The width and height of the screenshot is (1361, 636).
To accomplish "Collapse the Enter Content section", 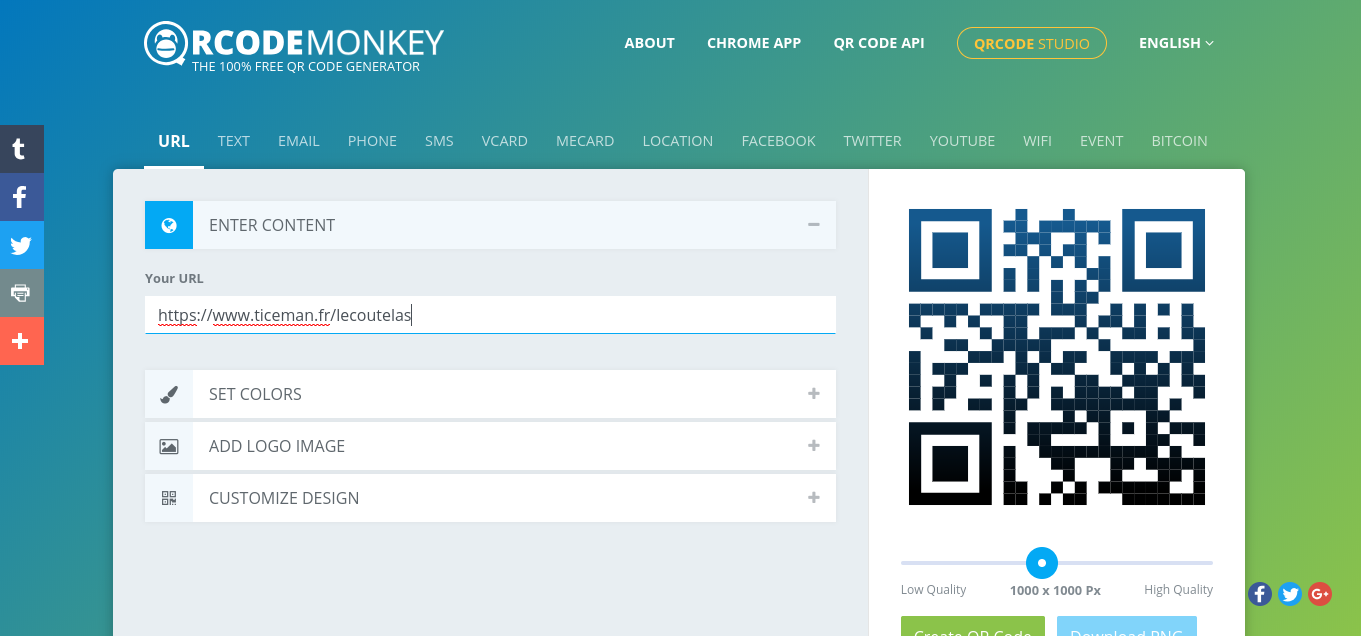I will pyautogui.click(x=814, y=225).
